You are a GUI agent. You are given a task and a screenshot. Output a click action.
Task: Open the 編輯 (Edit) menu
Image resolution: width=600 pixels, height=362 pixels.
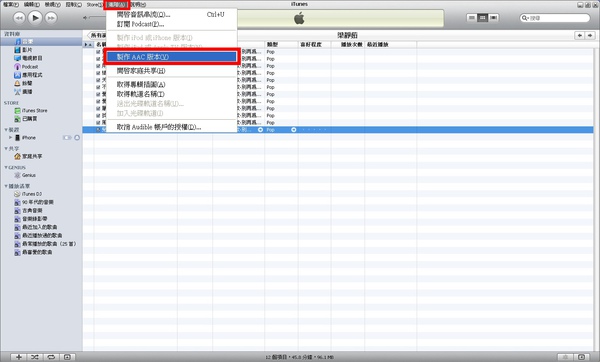pos(31,5)
